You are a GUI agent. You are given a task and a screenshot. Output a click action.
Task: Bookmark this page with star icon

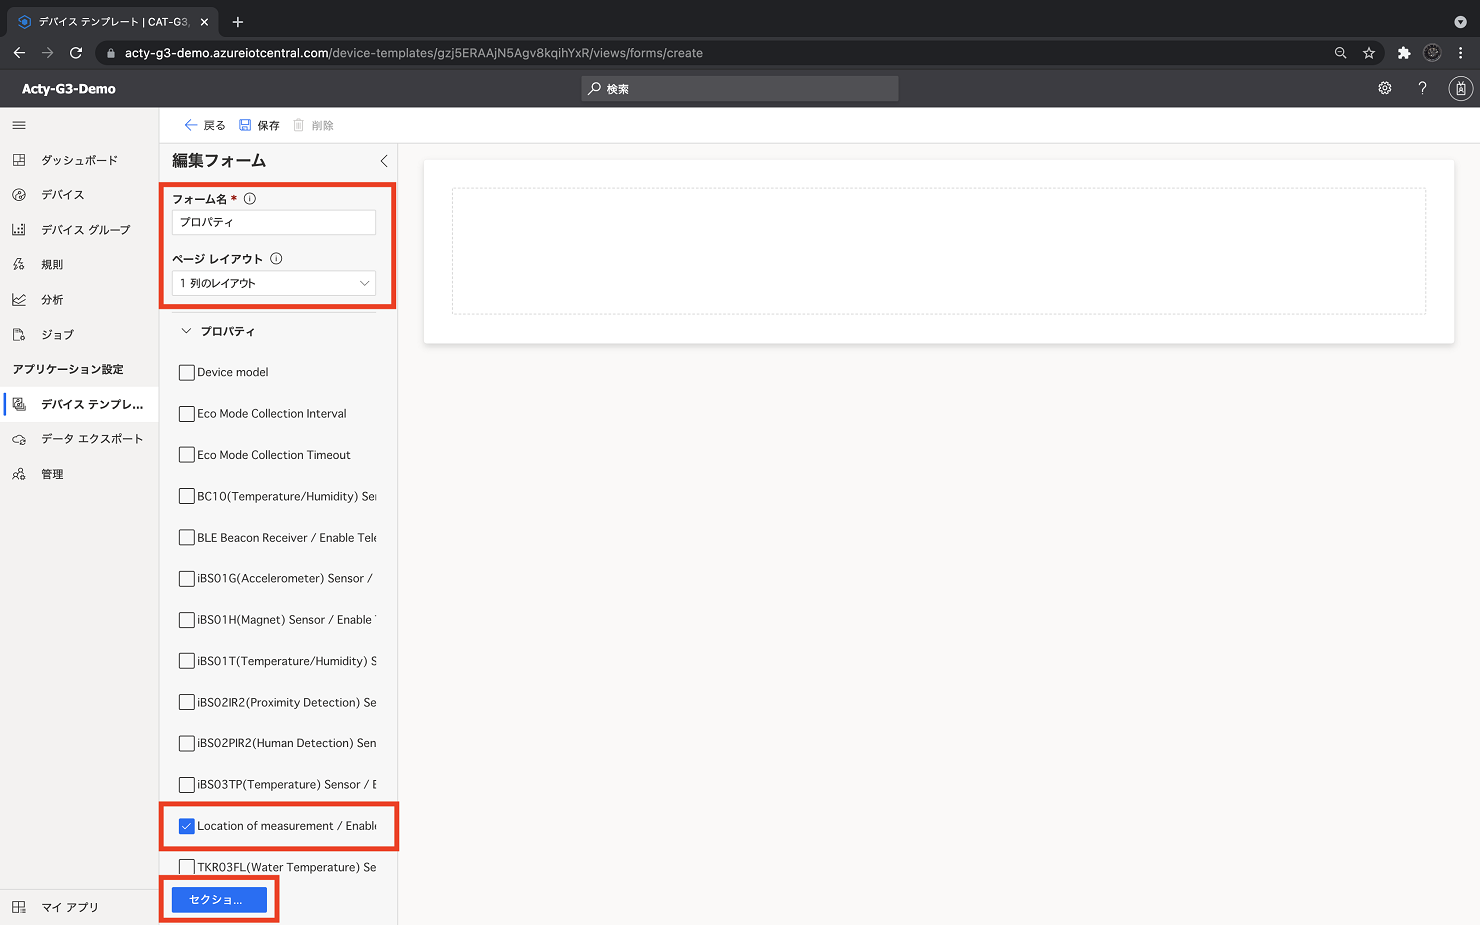[1369, 53]
